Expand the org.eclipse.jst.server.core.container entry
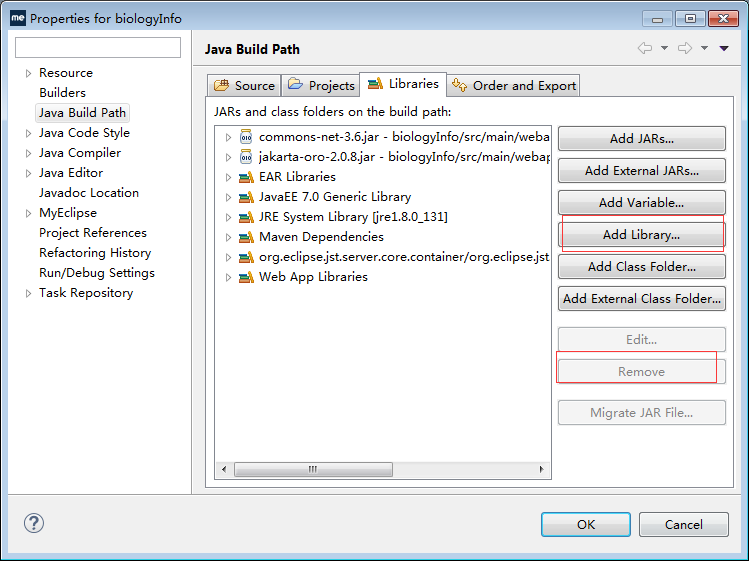749x561 pixels. 228,258
